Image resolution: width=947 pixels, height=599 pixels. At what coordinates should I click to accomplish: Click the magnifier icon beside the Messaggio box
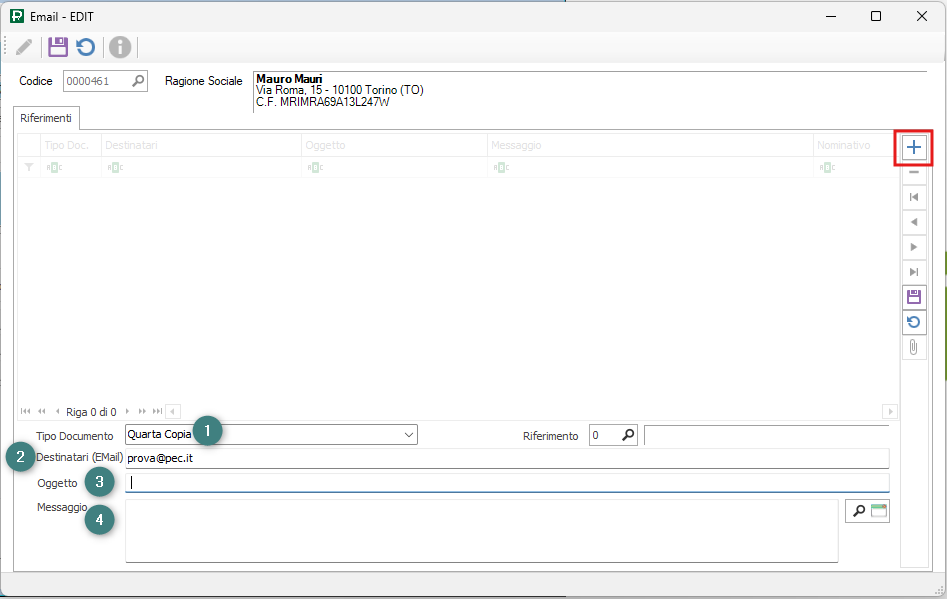pos(858,511)
